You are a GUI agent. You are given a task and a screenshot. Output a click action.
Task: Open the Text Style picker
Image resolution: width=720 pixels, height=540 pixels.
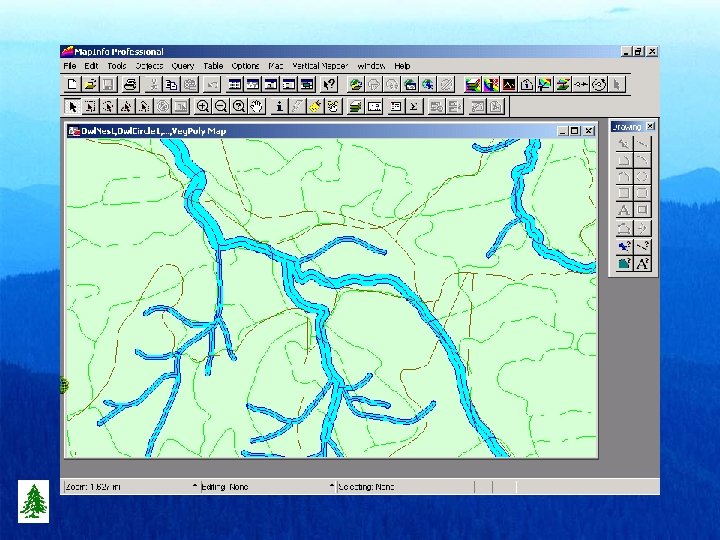[x=642, y=264]
